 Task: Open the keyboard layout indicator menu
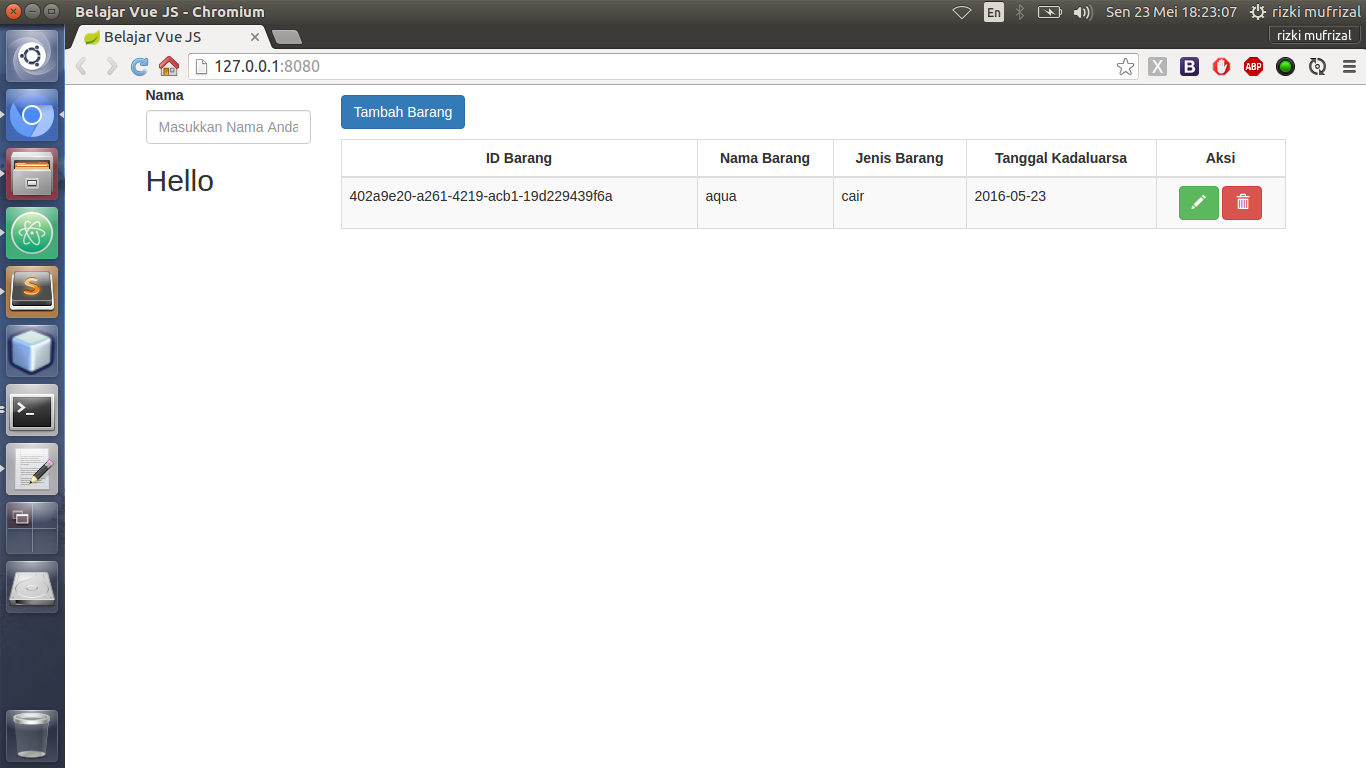coord(994,12)
